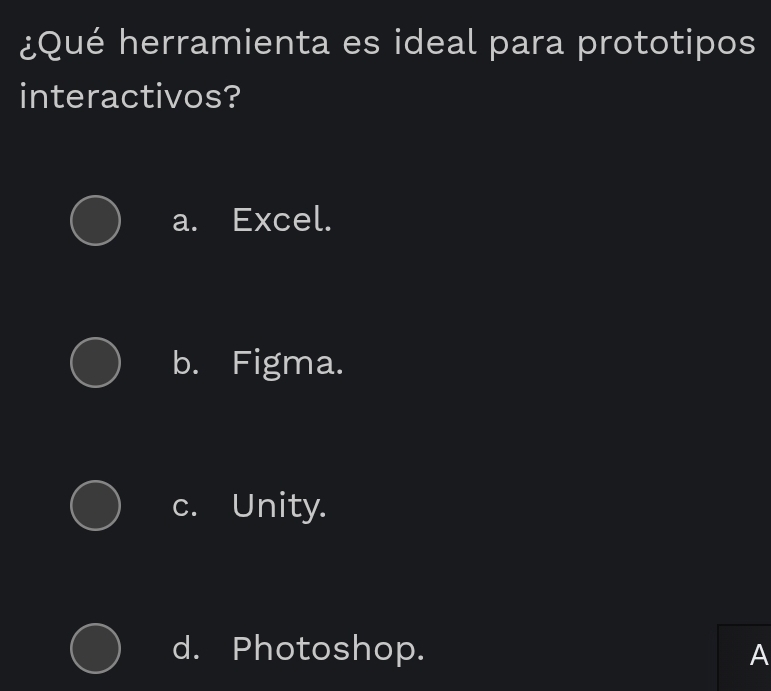Screen dimensions: 771x691
Task: Click the "c." option letter
Action: 184,506
